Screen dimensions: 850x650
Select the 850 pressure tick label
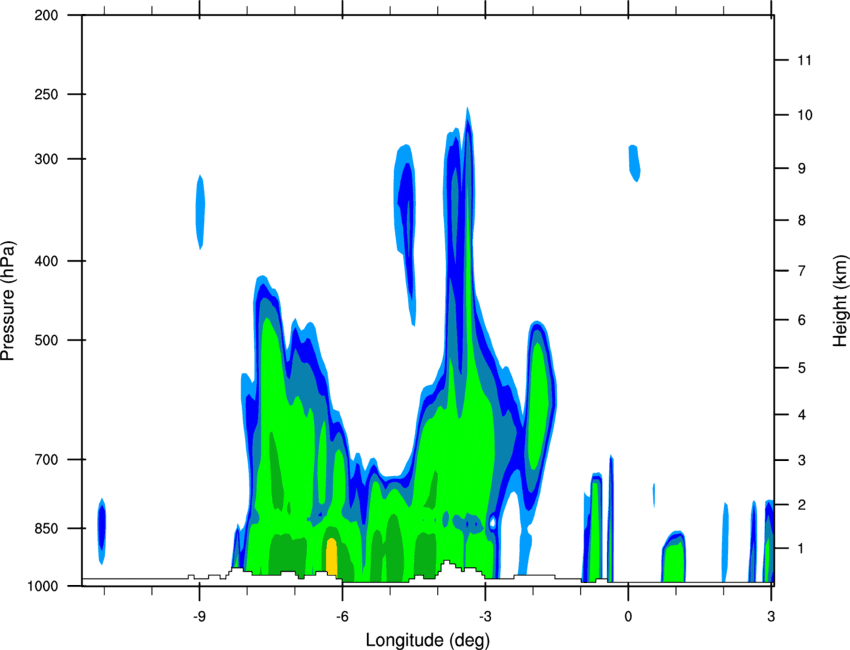(x=46, y=528)
